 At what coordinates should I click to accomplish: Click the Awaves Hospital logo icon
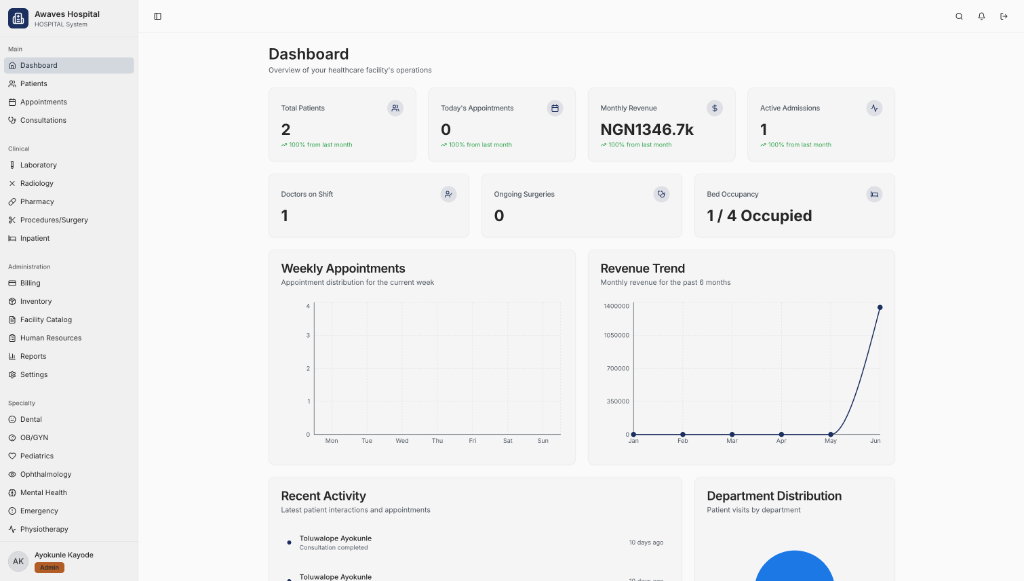(x=18, y=18)
